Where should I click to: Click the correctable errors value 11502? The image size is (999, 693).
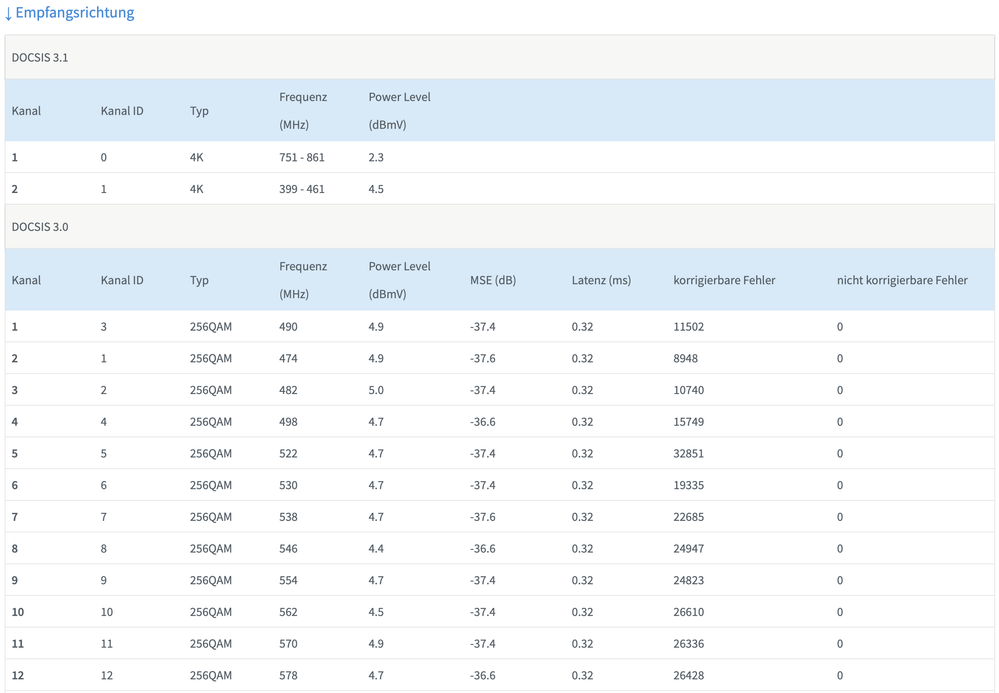click(x=688, y=327)
